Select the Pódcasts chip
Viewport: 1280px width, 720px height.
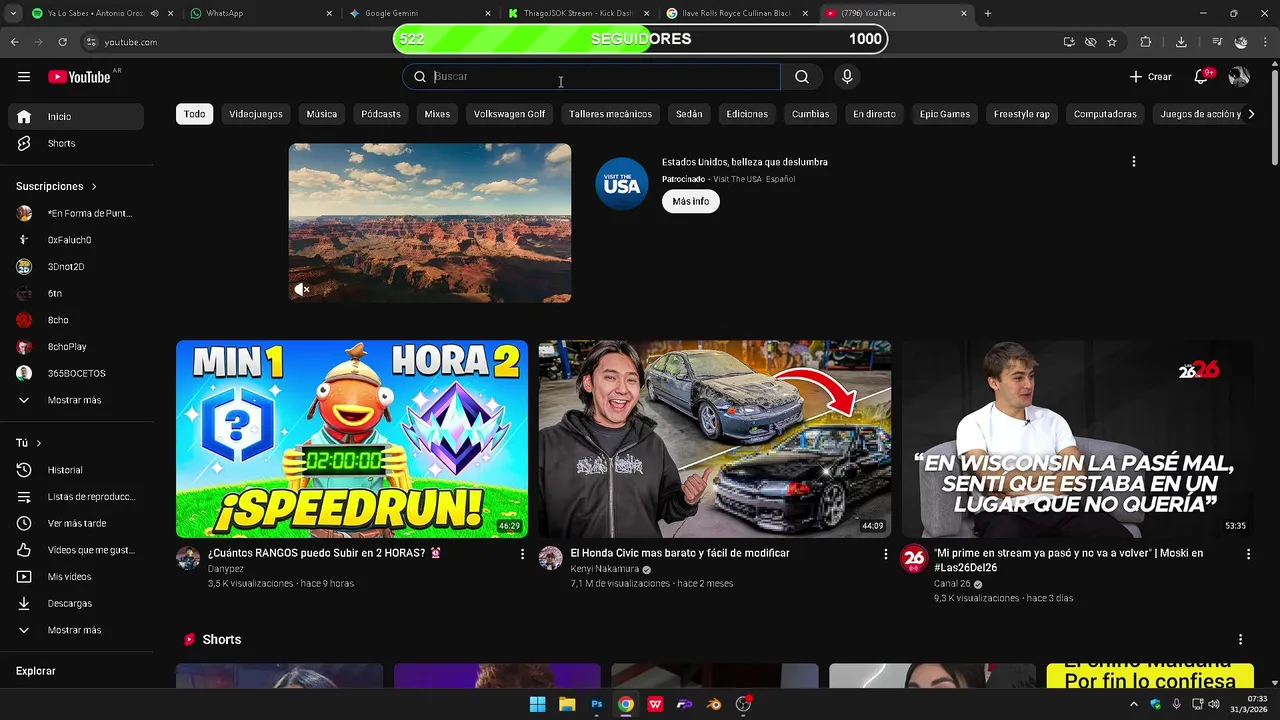pyautogui.click(x=381, y=114)
